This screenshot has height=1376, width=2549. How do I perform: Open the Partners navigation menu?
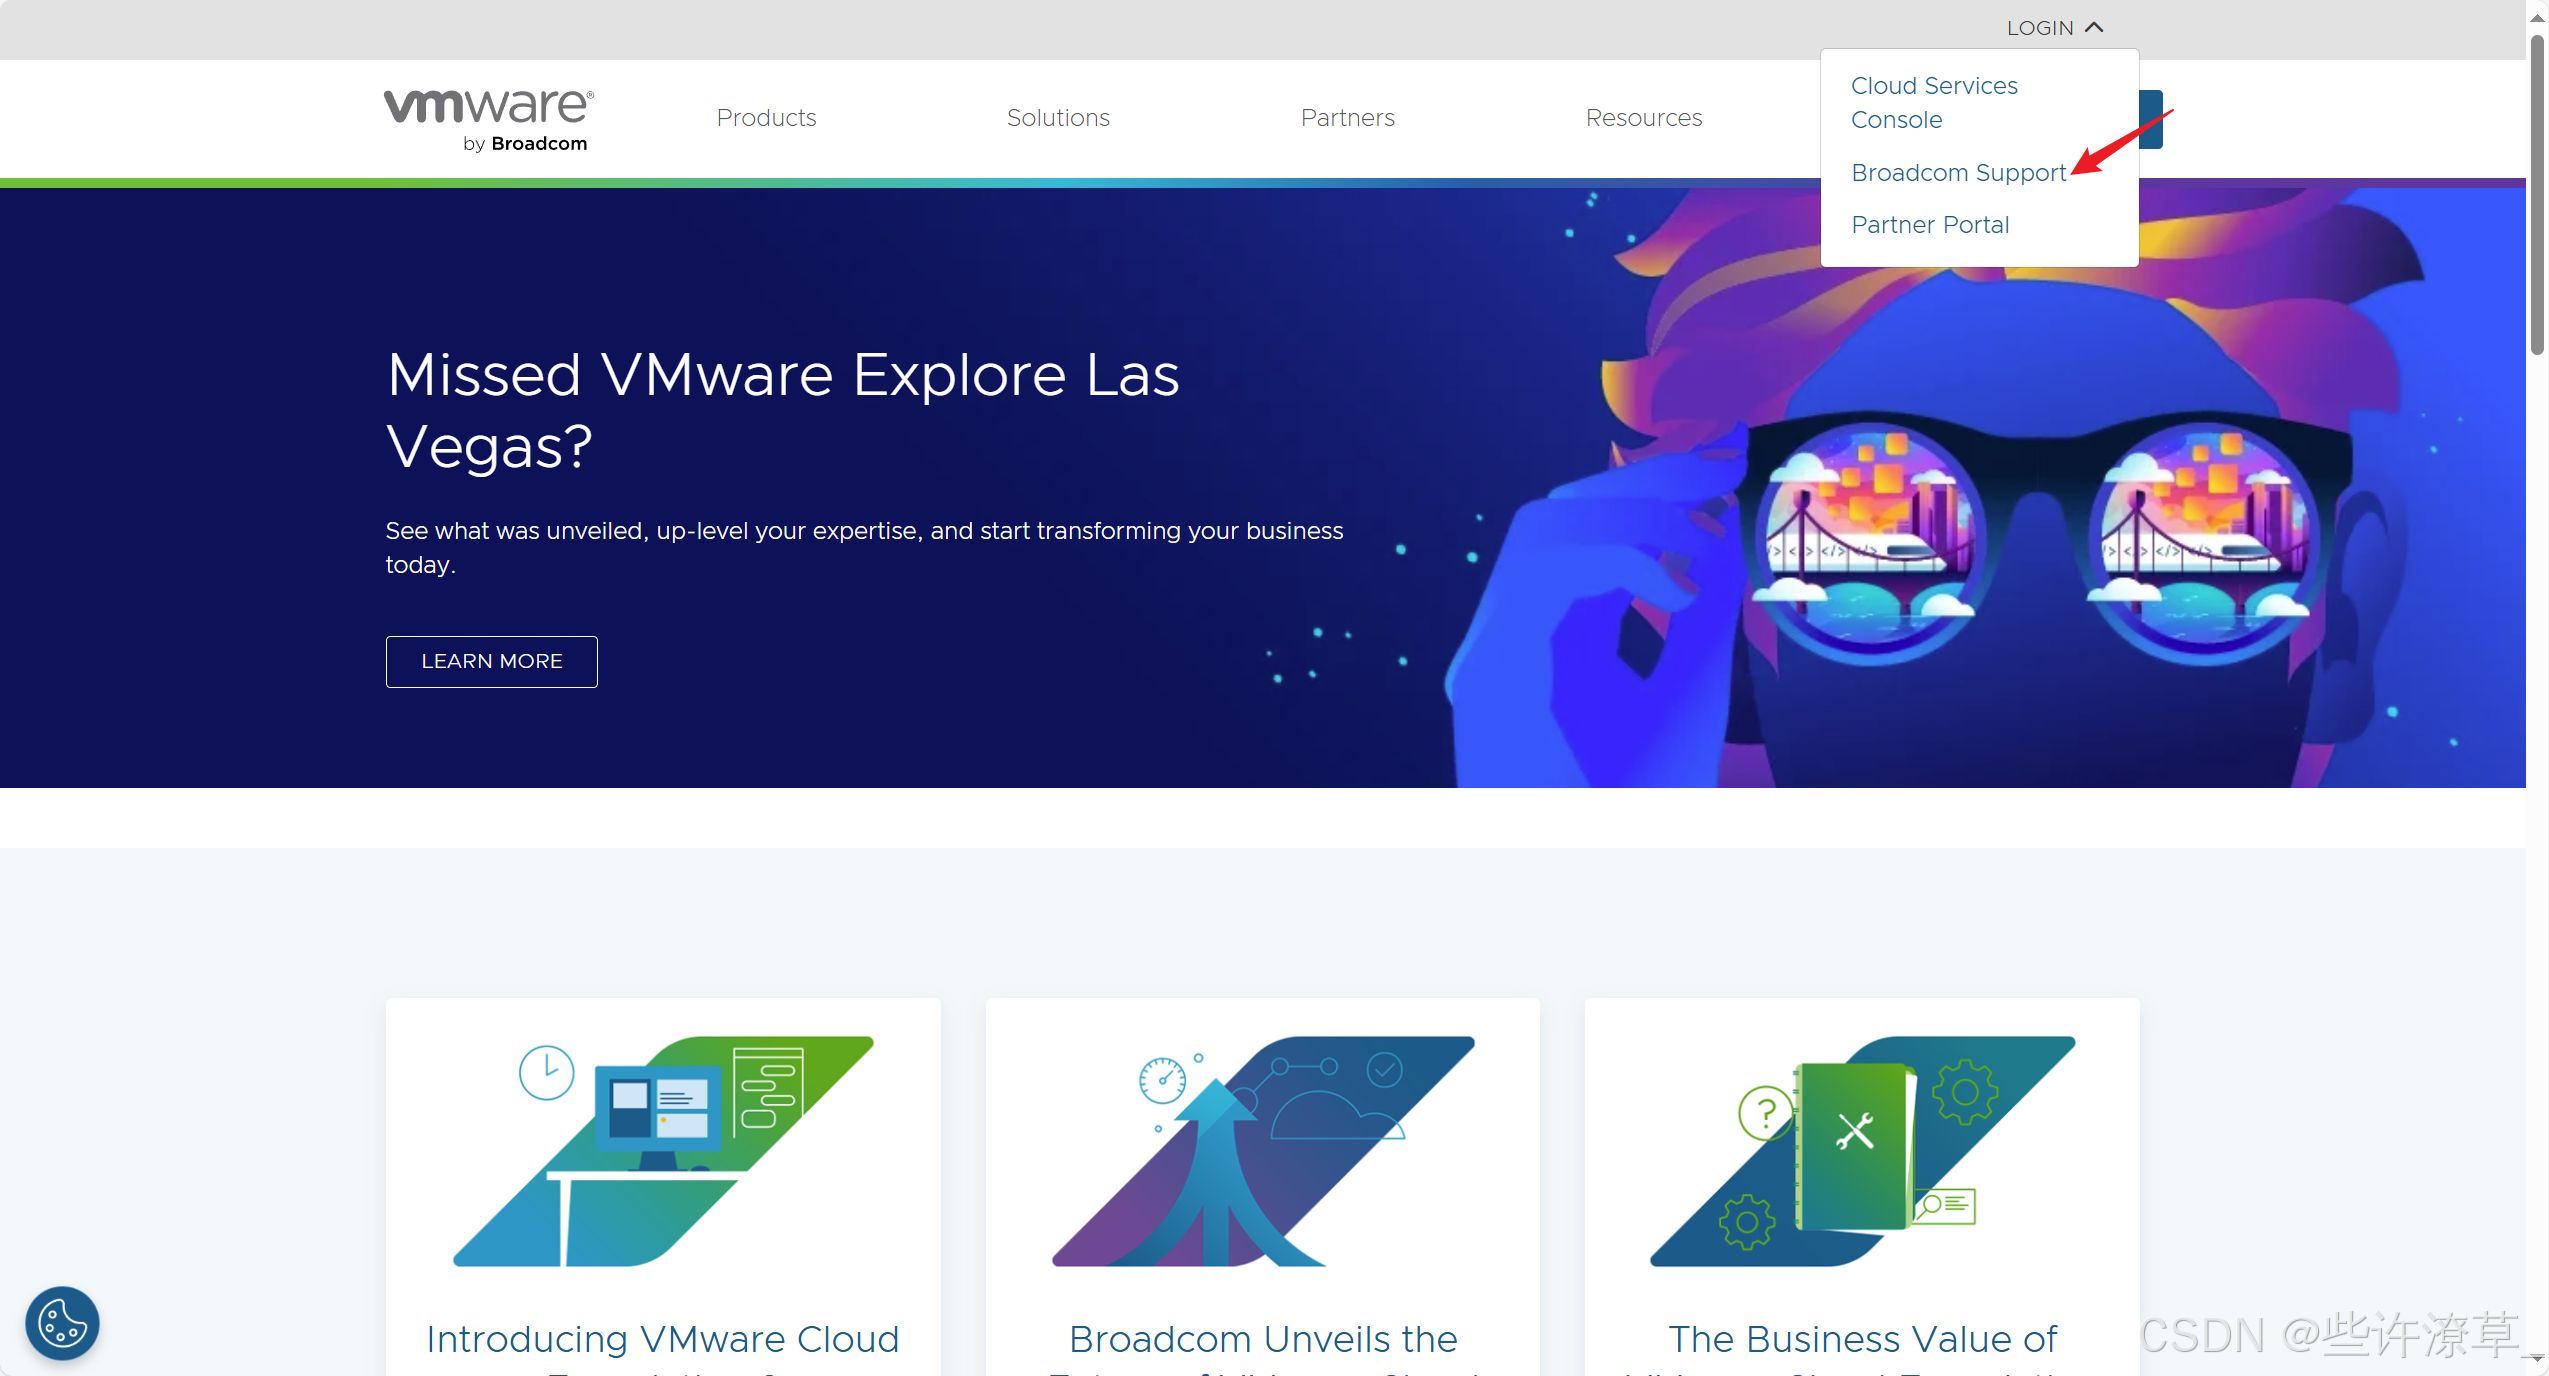(1347, 118)
